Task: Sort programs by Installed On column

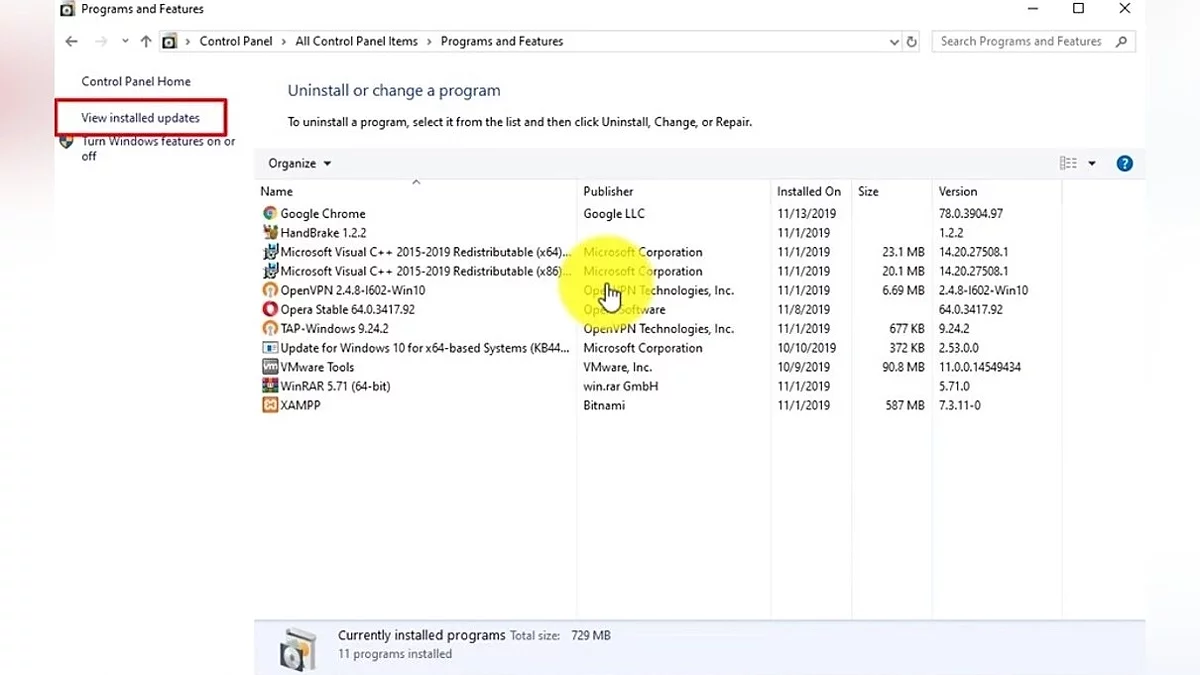Action: 808,191
